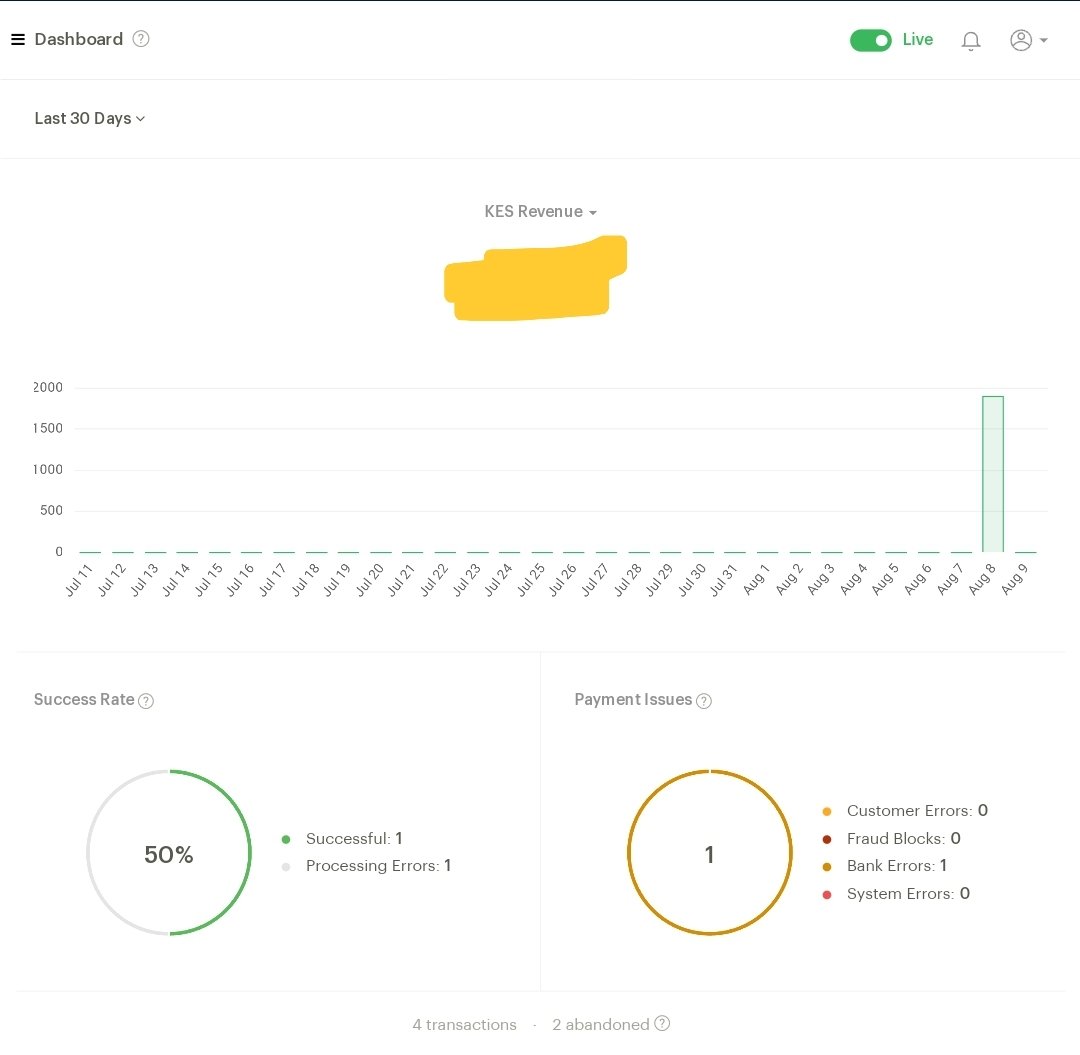Click the Success Rate help icon
1080x1055 pixels.
click(146, 701)
